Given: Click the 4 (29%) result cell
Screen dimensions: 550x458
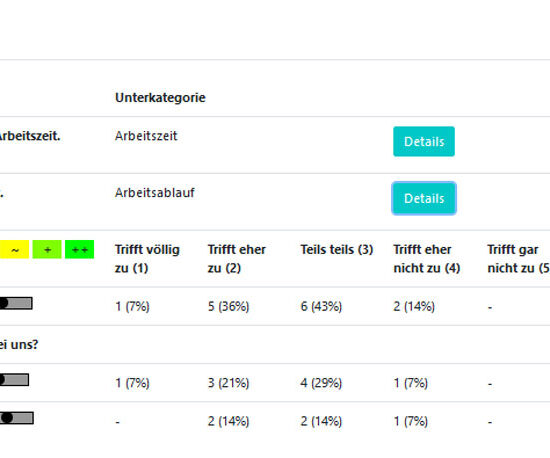Looking at the screenshot, I should pos(321,383).
